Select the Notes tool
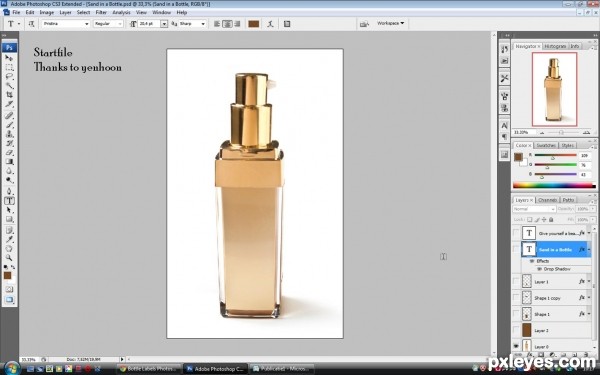The image size is (600, 375). (x=9, y=230)
